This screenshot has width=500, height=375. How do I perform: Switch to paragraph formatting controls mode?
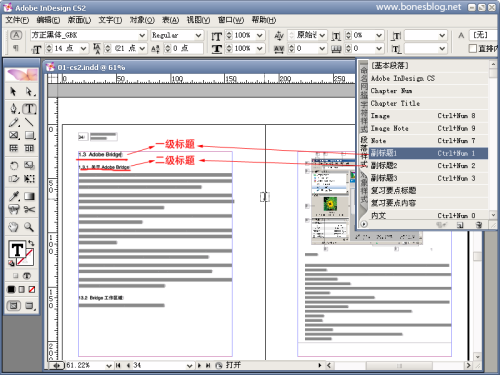[x=16, y=48]
